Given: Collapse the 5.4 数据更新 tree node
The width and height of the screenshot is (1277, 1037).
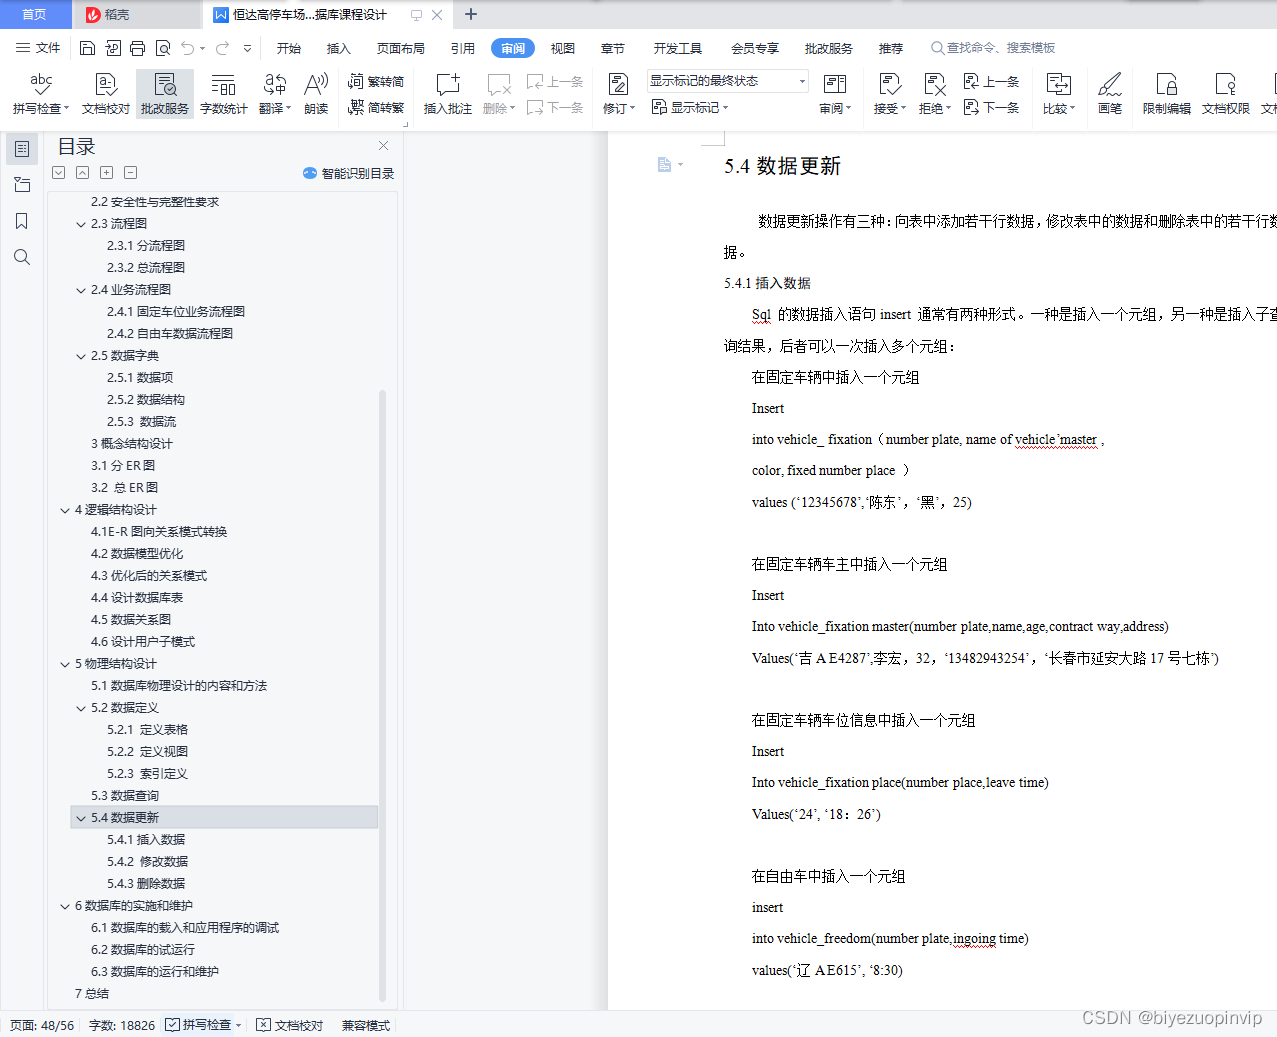Looking at the screenshot, I should coord(82,817).
